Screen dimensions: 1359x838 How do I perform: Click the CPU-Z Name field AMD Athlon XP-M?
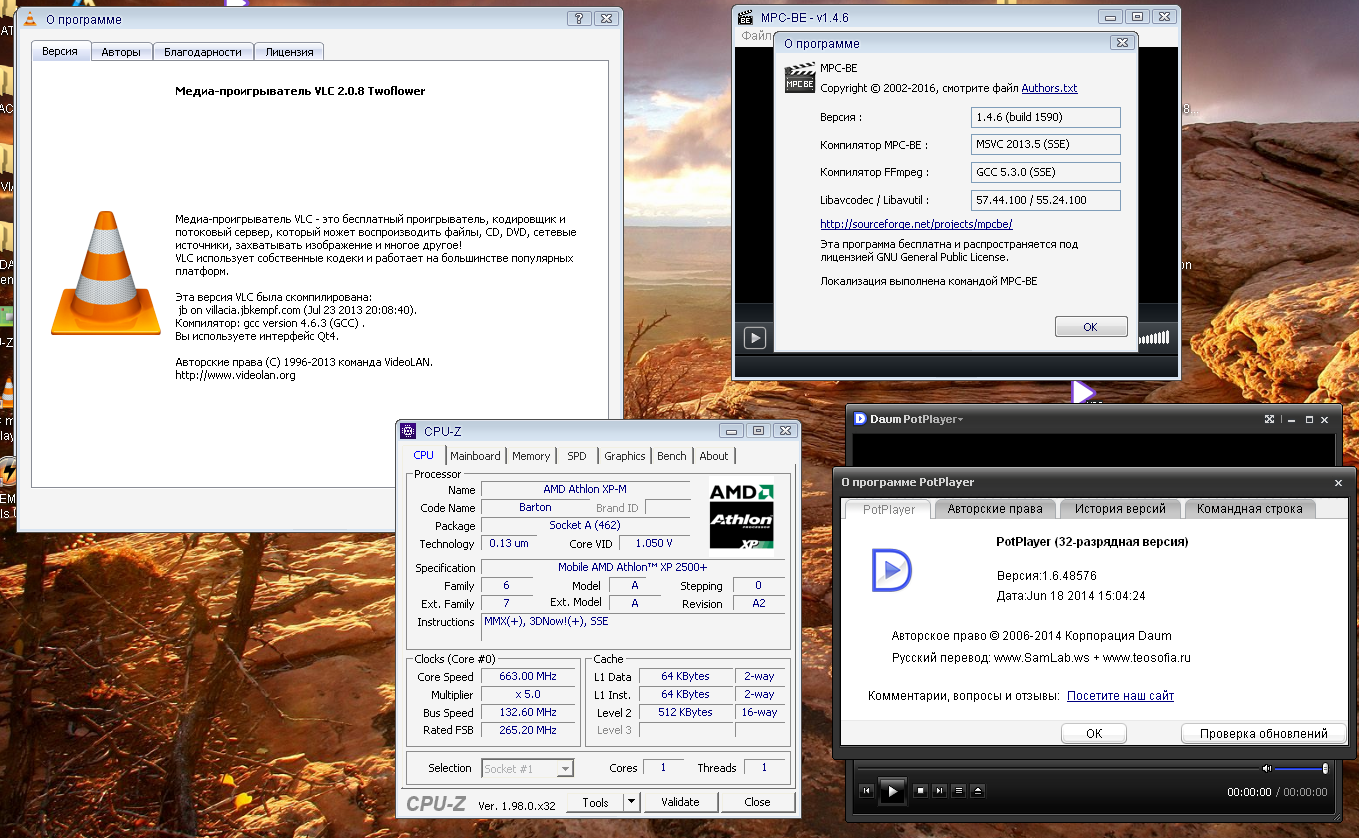(585, 489)
